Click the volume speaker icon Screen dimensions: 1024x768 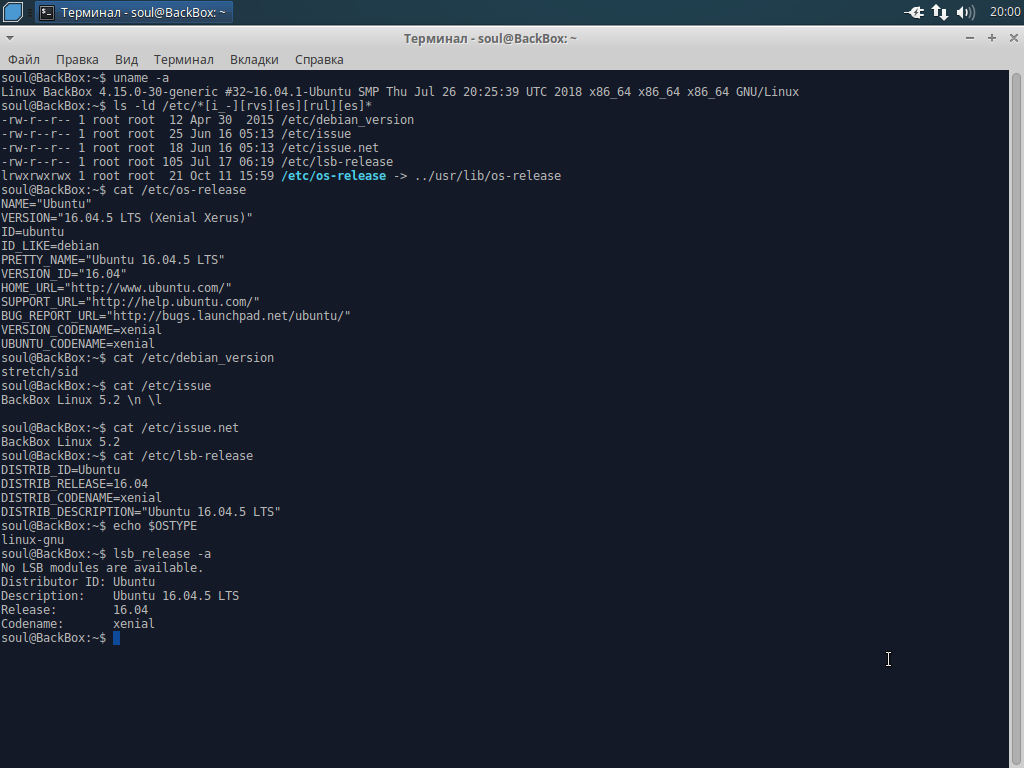(x=965, y=12)
